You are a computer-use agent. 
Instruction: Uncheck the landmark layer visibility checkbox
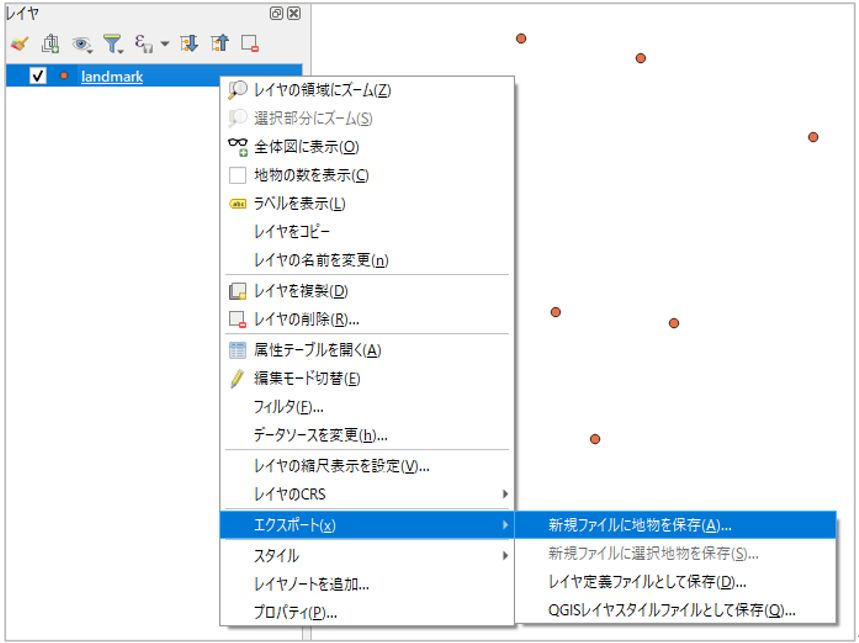click(x=38, y=76)
